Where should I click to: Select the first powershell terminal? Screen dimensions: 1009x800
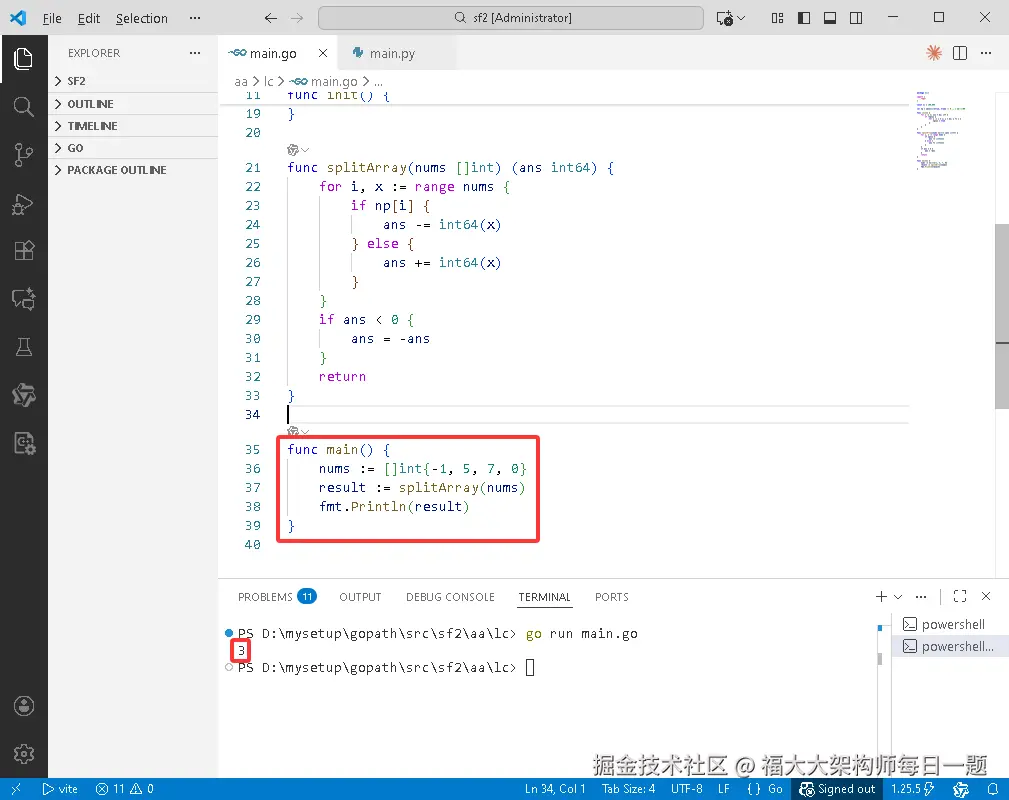coord(950,624)
